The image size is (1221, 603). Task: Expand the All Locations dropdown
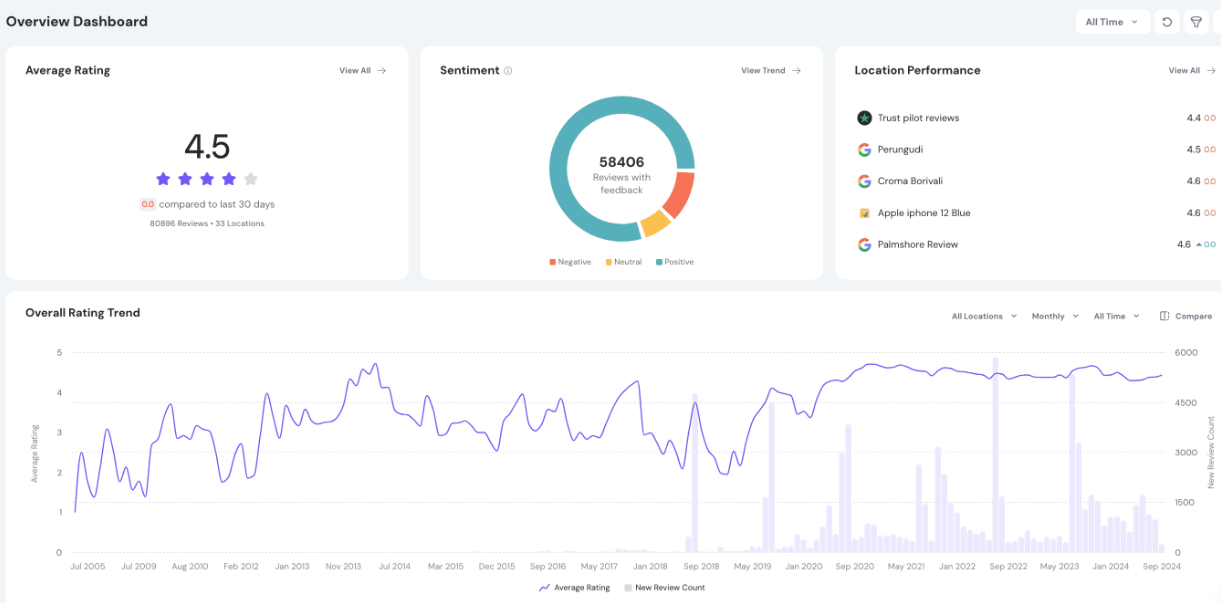click(981, 315)
